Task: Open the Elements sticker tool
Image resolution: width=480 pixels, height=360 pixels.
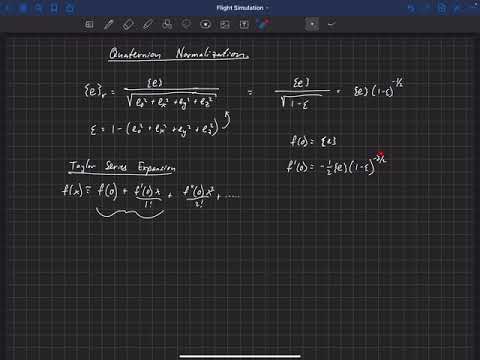Action: [x=206, y=24]
